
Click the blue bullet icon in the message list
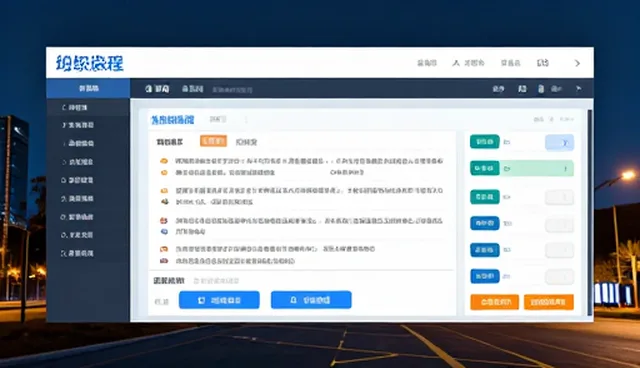[164, 231]
